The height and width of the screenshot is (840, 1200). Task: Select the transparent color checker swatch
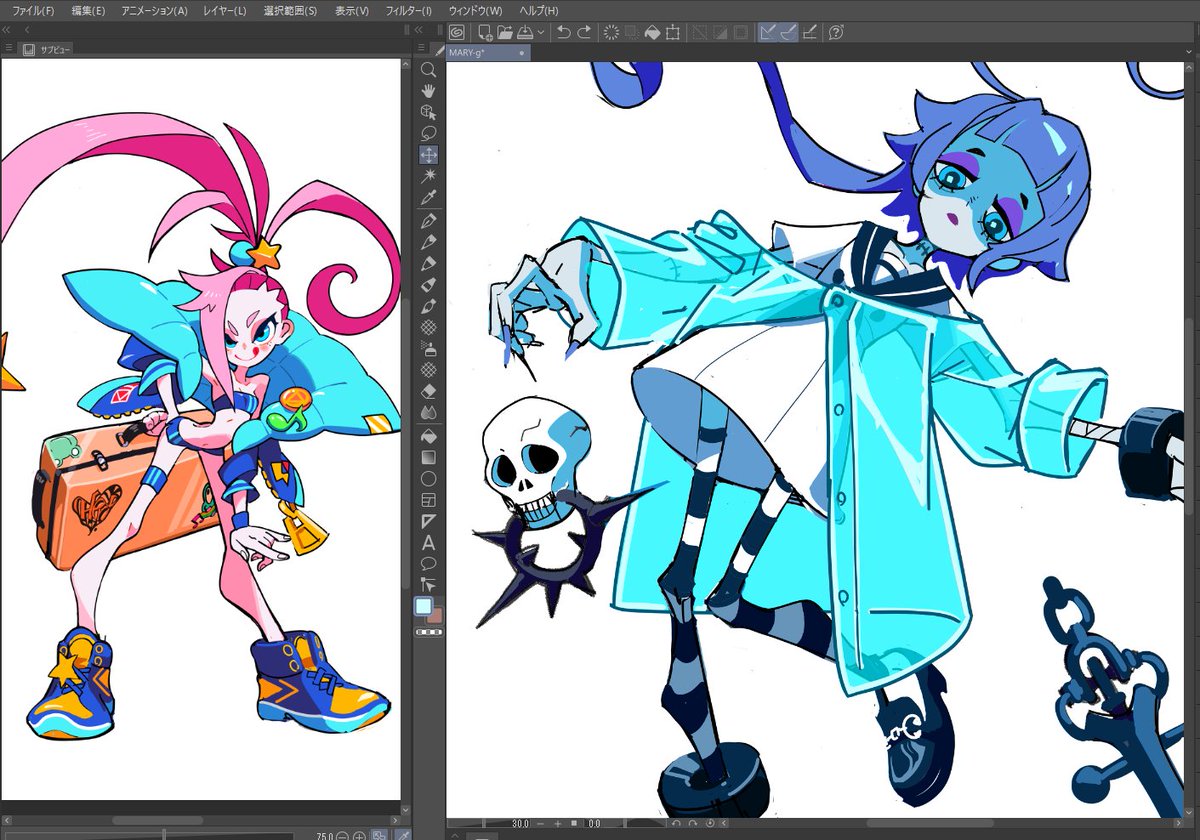[428, 631]
